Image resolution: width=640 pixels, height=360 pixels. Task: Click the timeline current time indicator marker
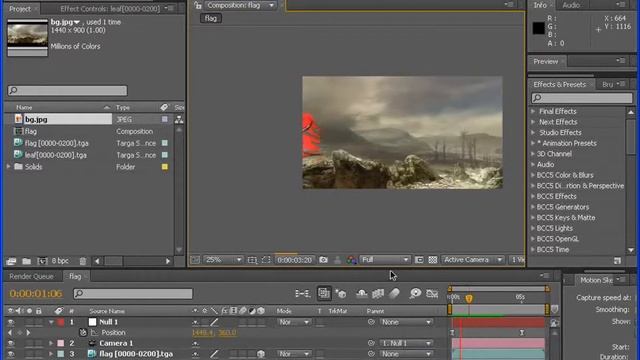[x=469, y=298]
